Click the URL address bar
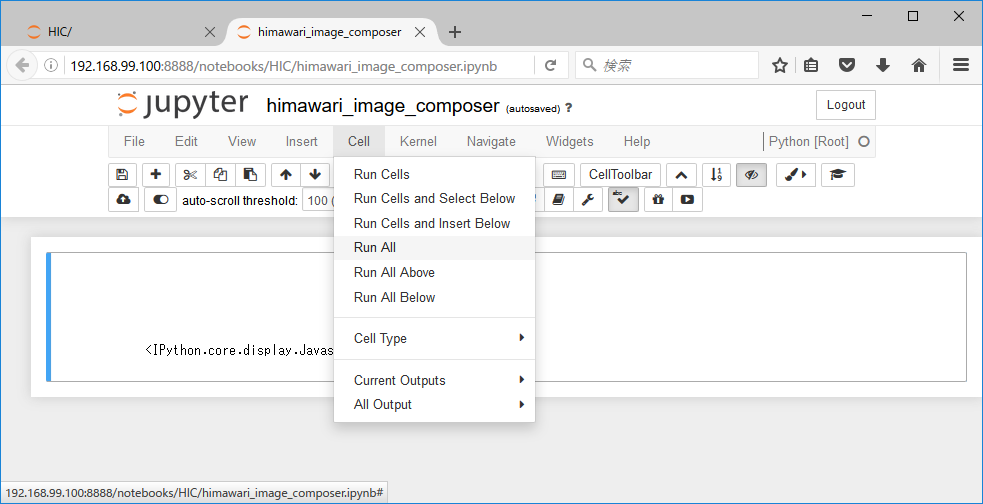 (300, 66)
